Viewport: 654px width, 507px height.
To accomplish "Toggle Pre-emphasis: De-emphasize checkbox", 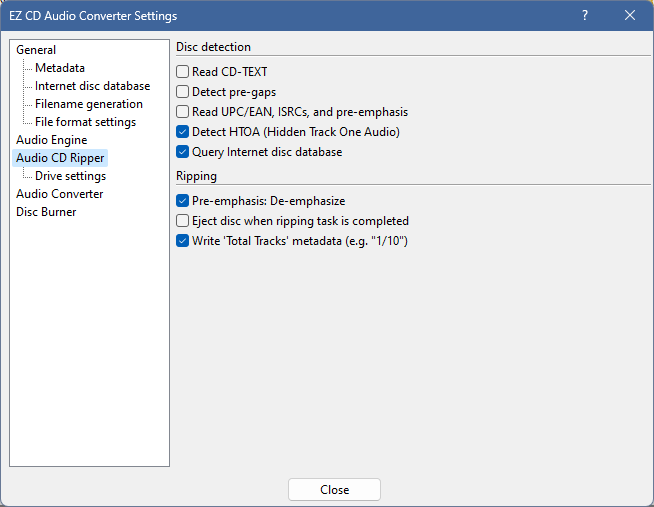I will (183, 201).
